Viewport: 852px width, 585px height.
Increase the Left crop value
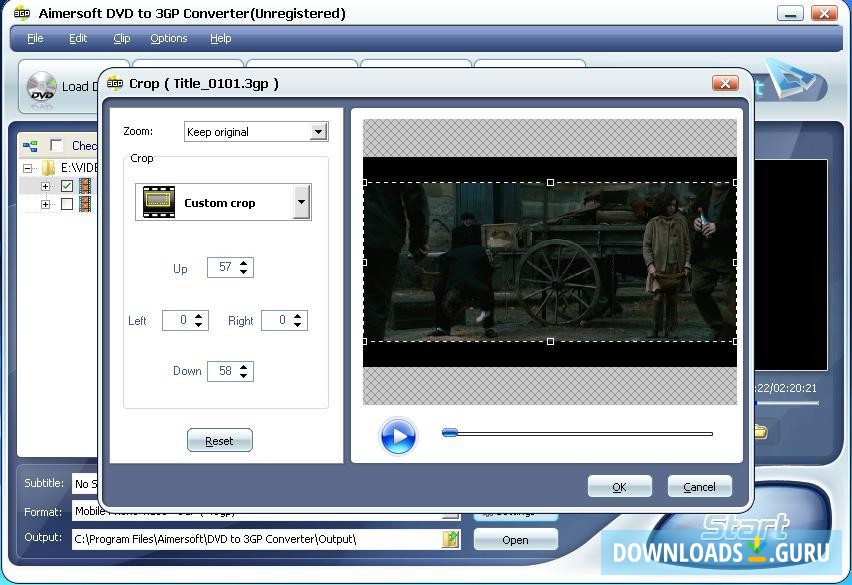coord(199,316)
